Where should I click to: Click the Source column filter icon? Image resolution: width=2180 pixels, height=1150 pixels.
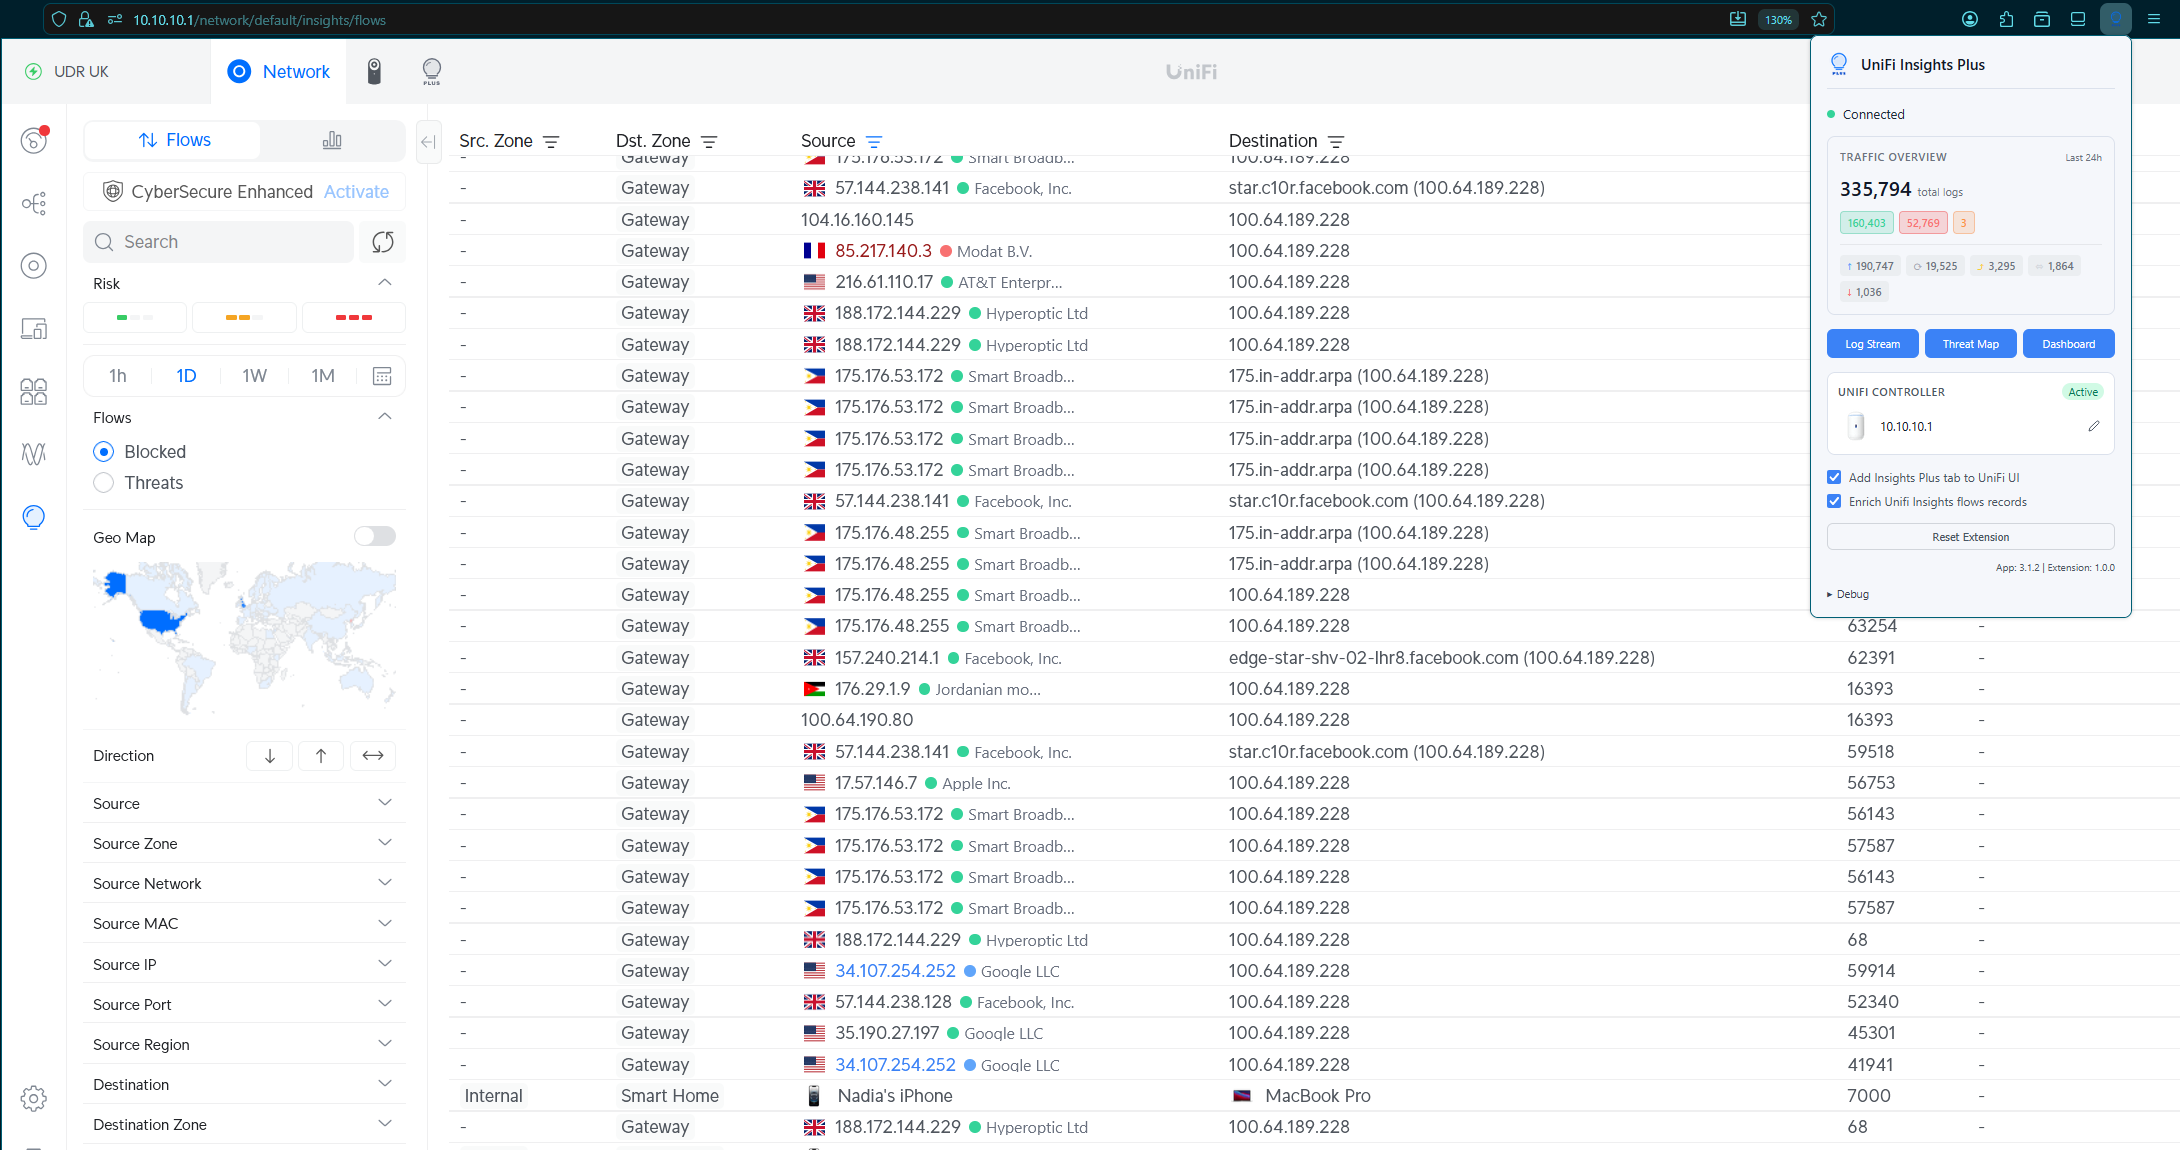click(x=874, y=142)
